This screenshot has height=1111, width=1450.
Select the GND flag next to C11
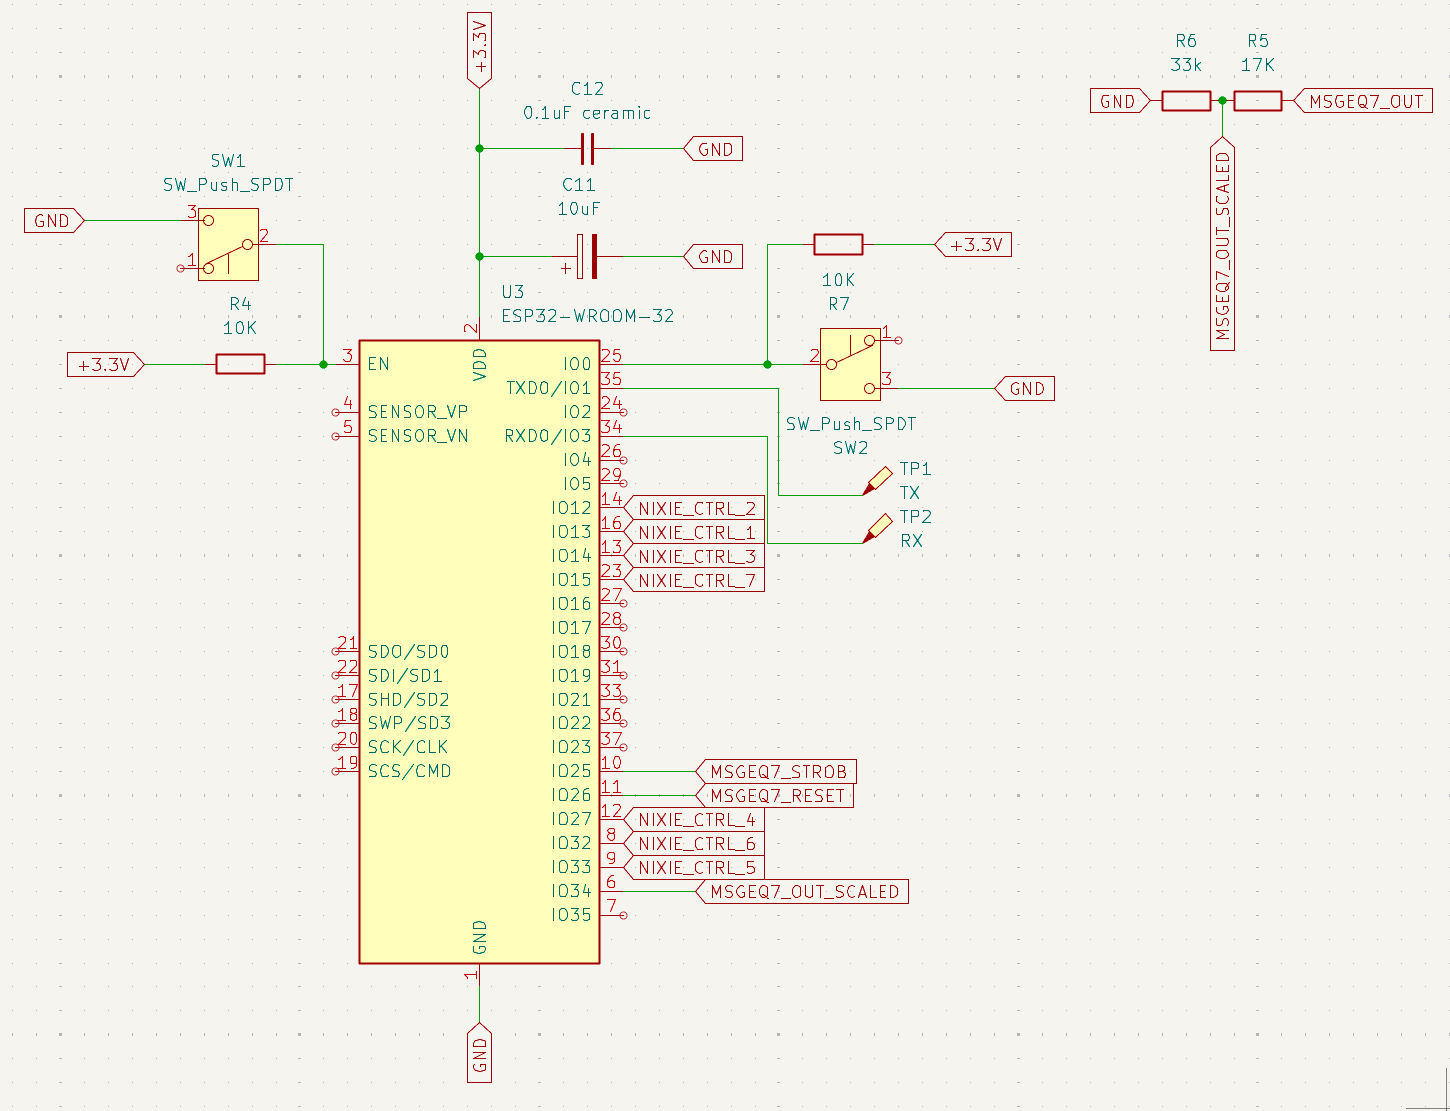tap(714, 257)
